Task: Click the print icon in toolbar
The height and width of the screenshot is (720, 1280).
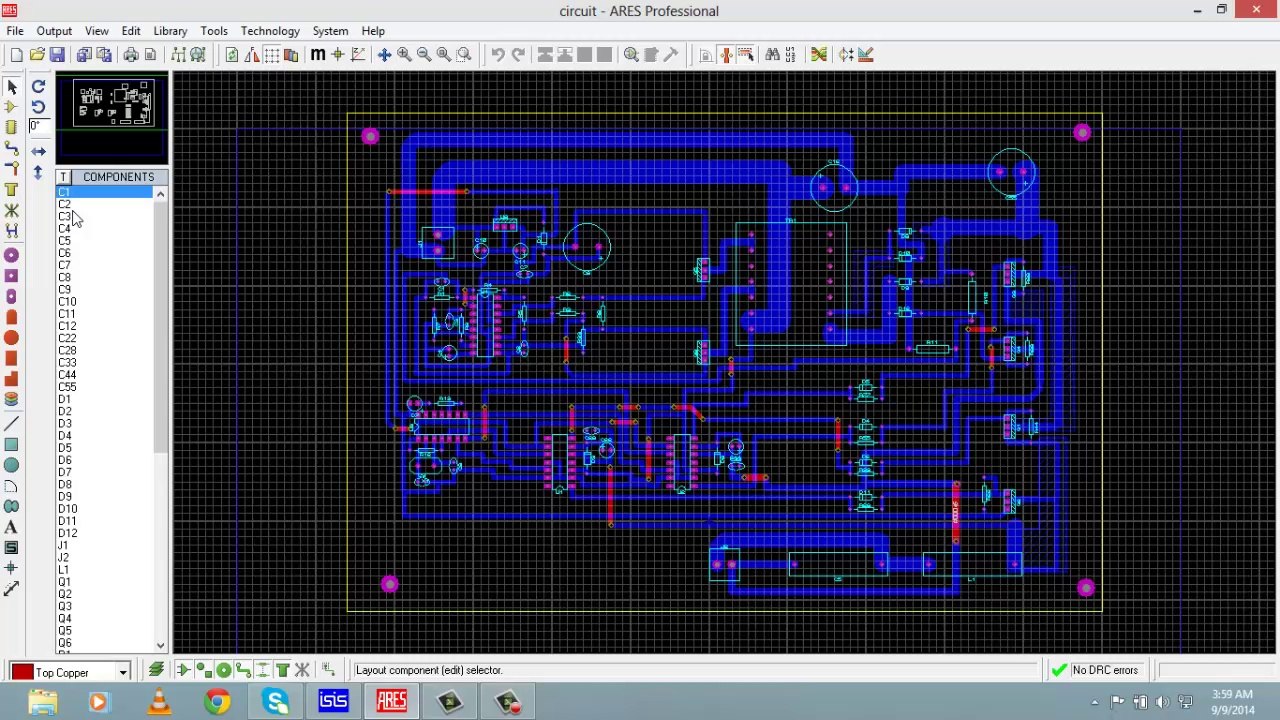Action: click(x=131, y=55)
